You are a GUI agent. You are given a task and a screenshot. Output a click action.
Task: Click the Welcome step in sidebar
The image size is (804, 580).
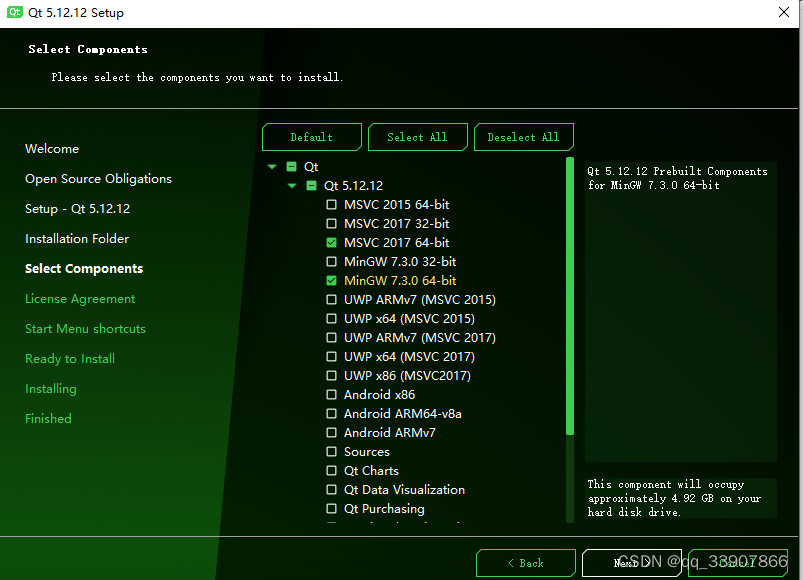pos(52,148)
